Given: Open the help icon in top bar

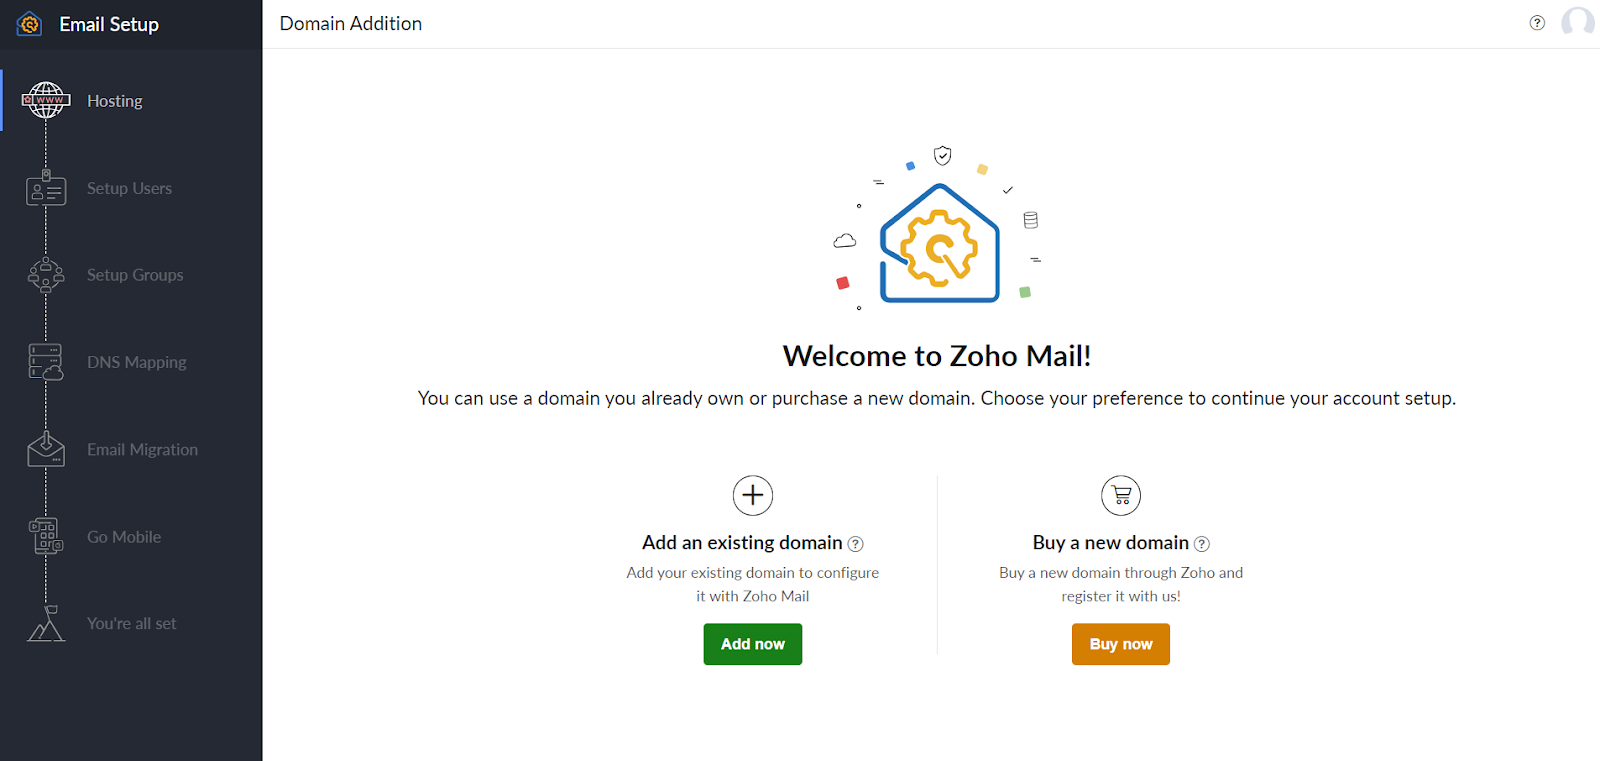Looking at the screenshot, I should 1537,23.
